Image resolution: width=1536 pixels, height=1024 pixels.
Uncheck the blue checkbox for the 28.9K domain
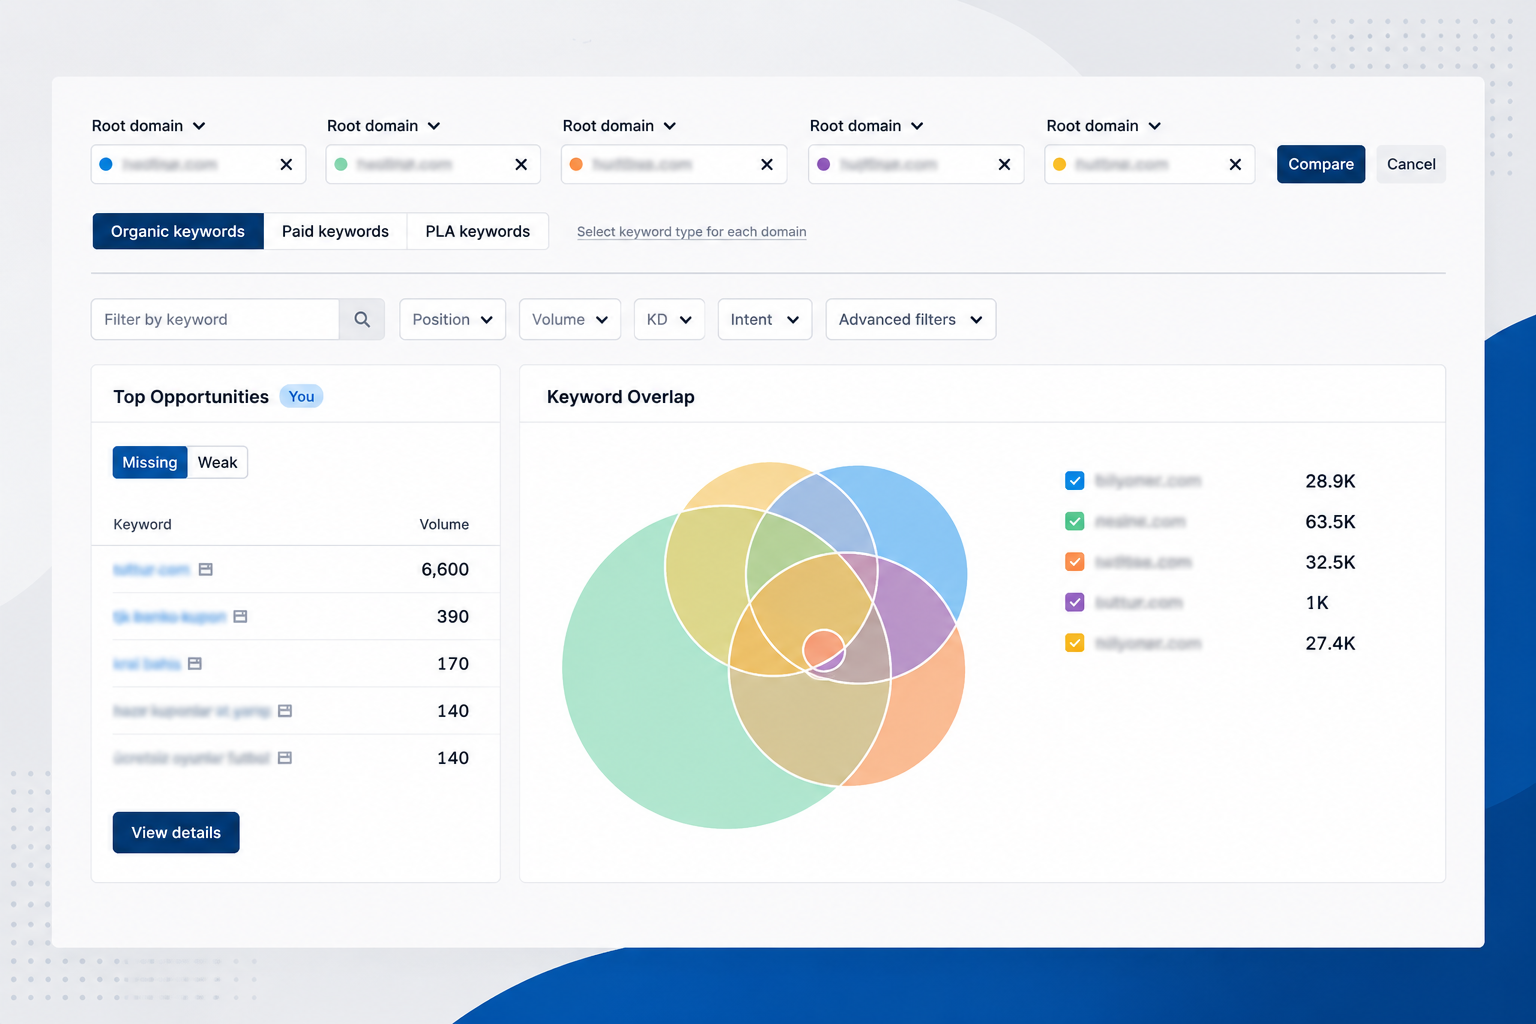point(1075,481)
